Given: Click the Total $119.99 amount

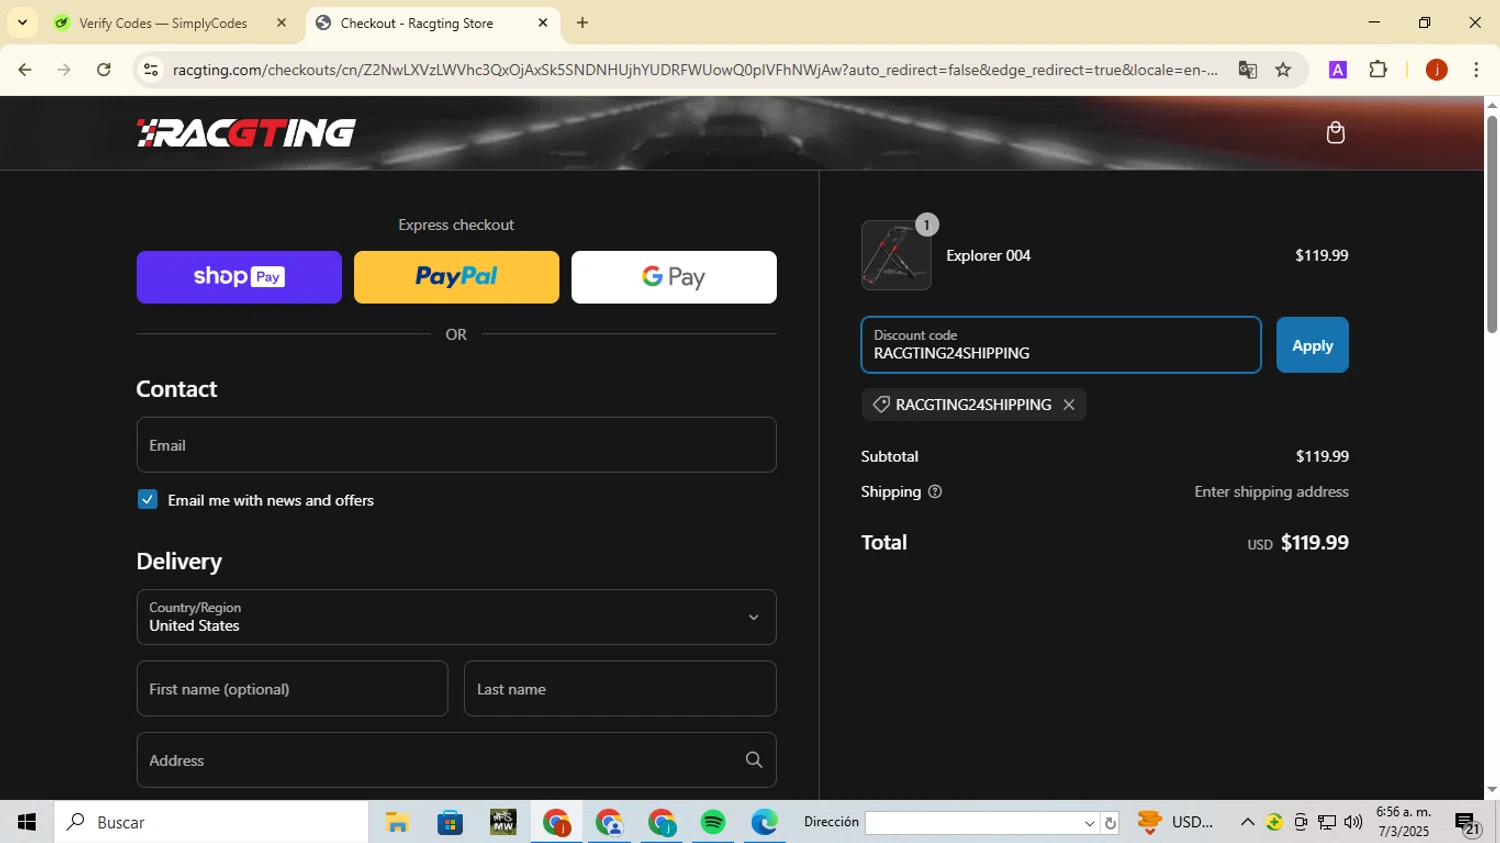Looking at the screenshot, I should 1314,543.
